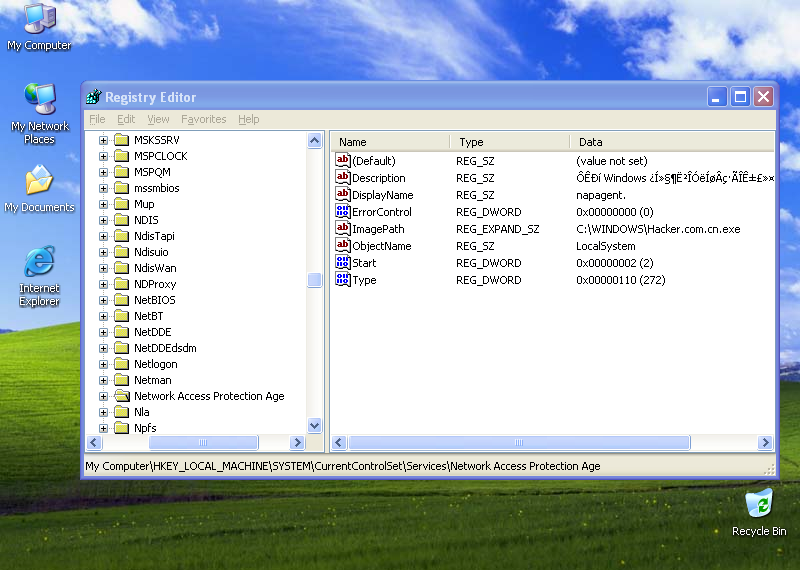Expand the NetDDE tree node
800x570 pixels.
104,332
